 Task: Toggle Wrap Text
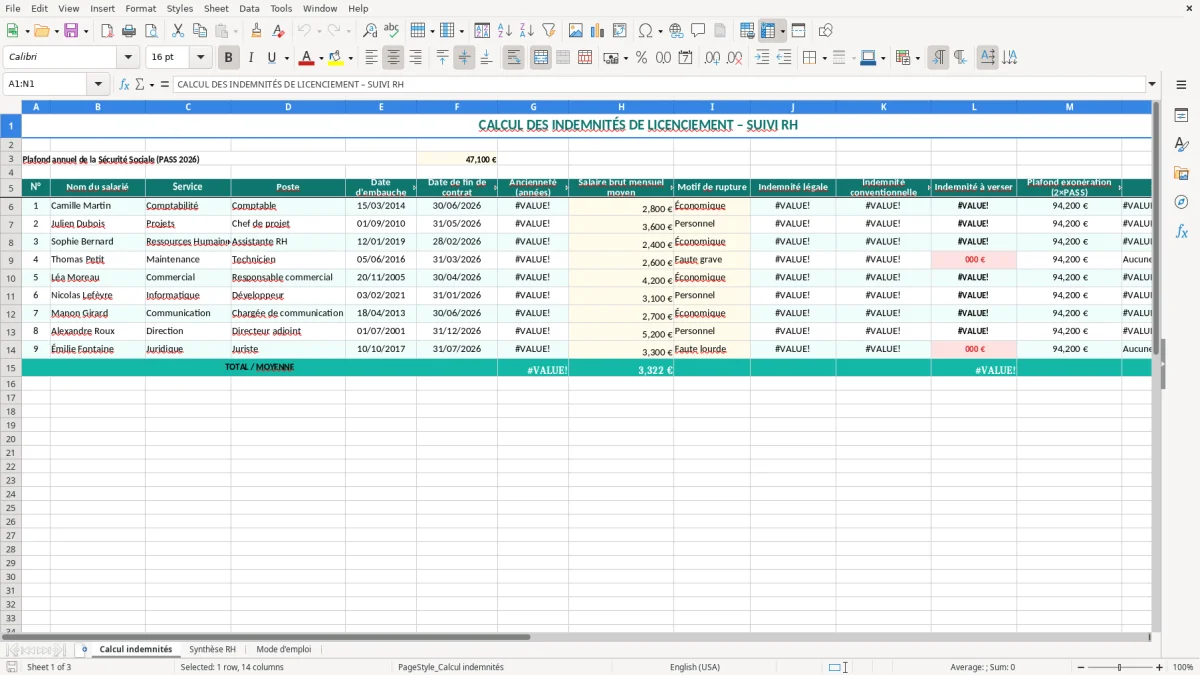(514, 58)
